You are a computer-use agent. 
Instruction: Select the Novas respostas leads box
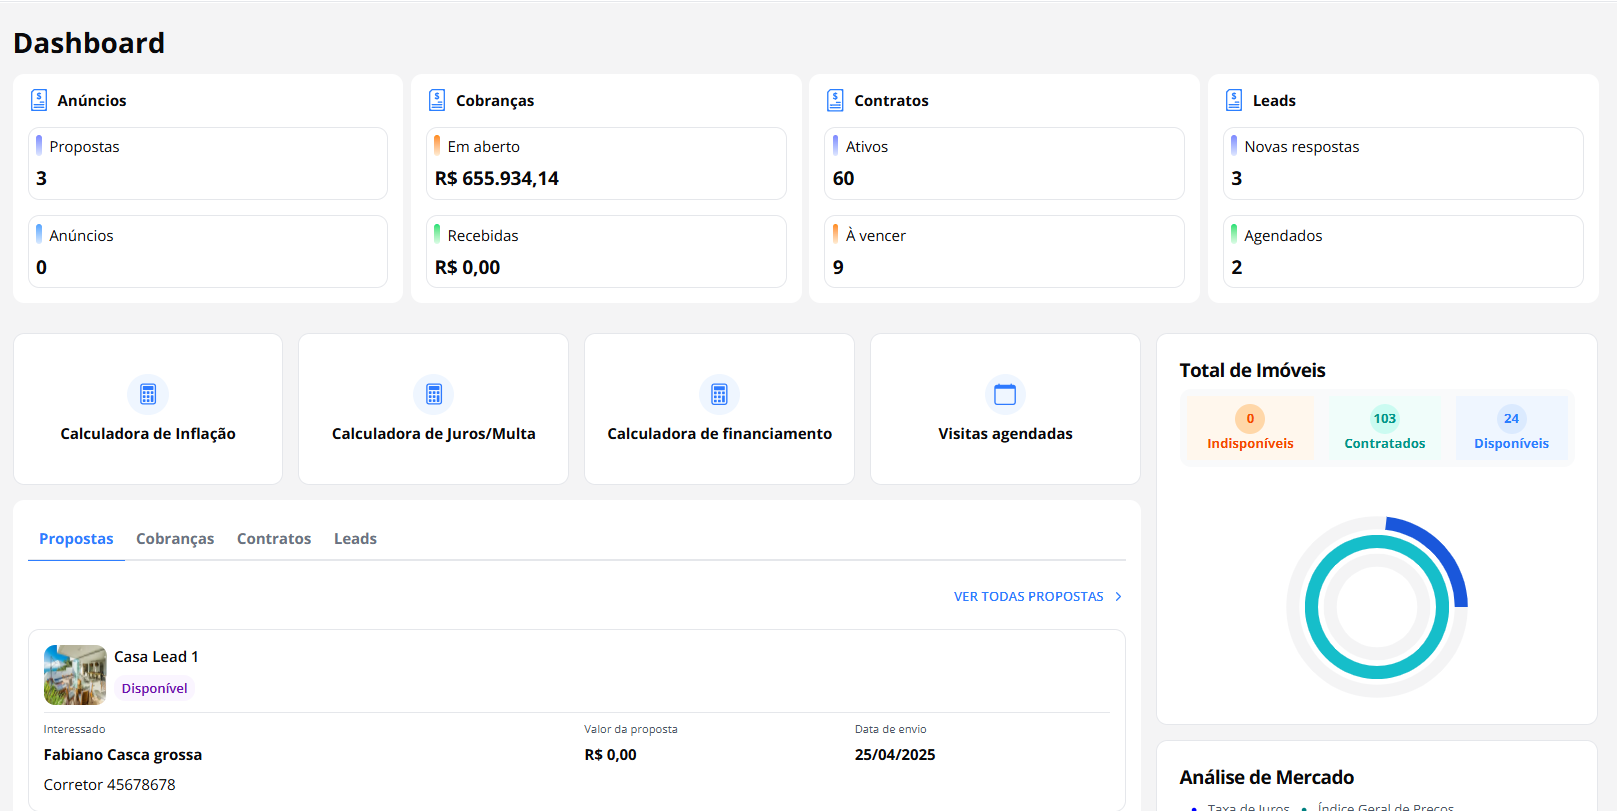[1403, 163]
